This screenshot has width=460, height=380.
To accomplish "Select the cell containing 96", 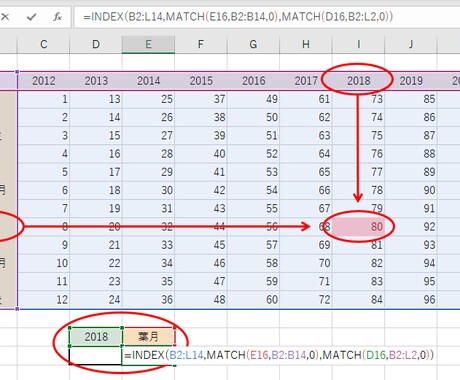I will pyautogui.click(x=411, y=299).
